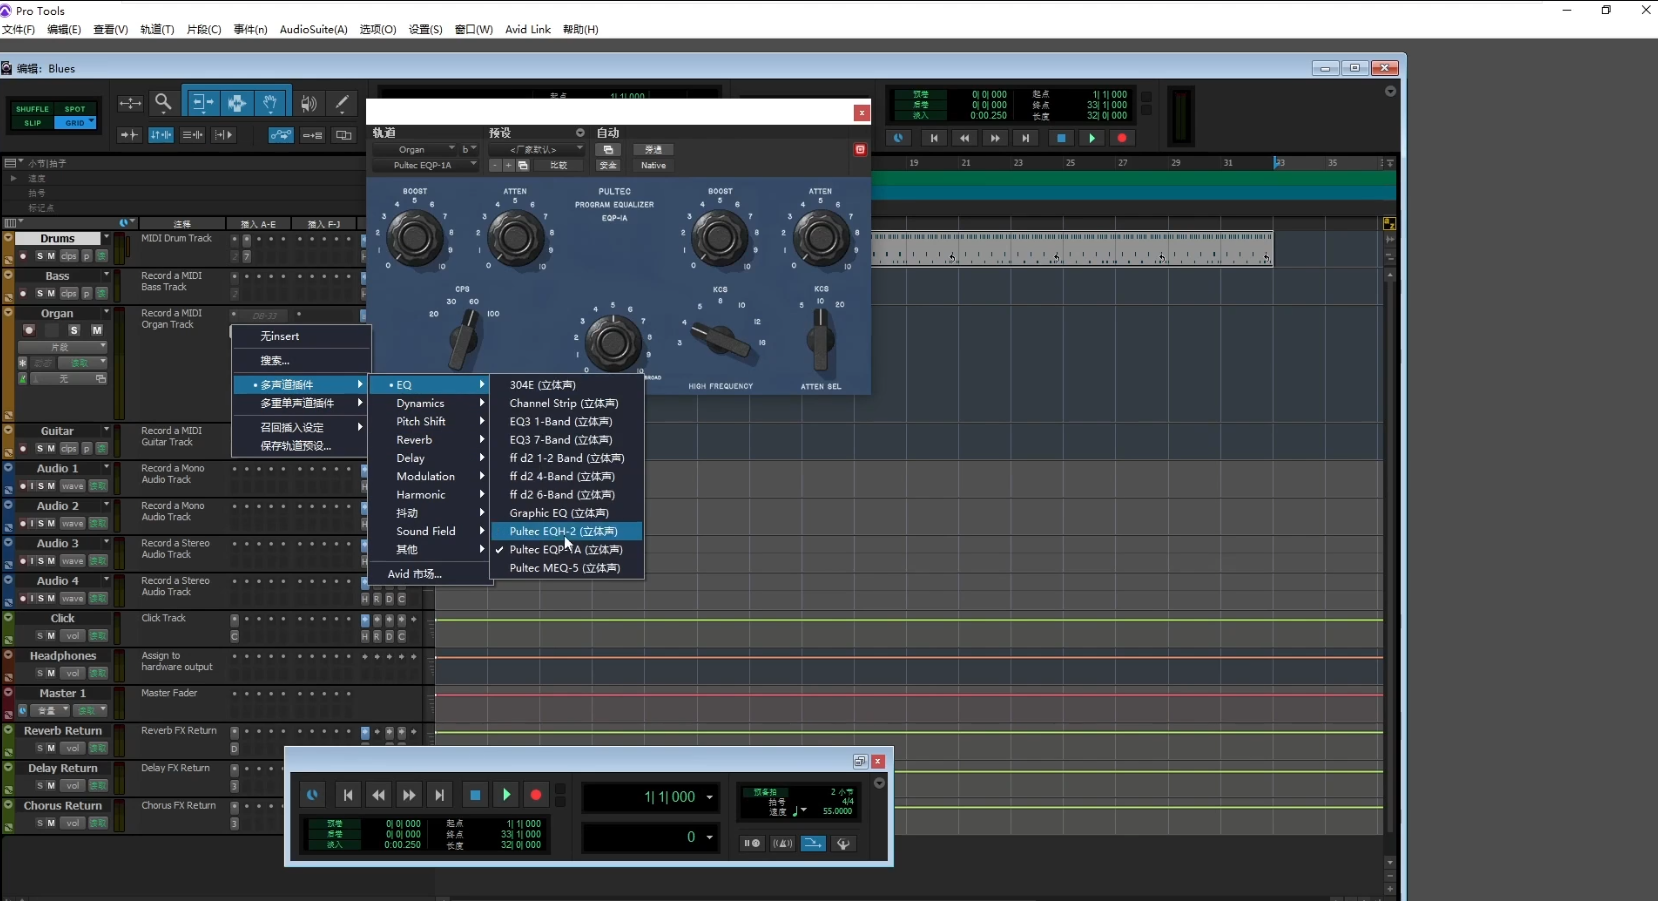Toggle tempo conductor in Transport window
1658x901 pixels.
pos(843,843)
